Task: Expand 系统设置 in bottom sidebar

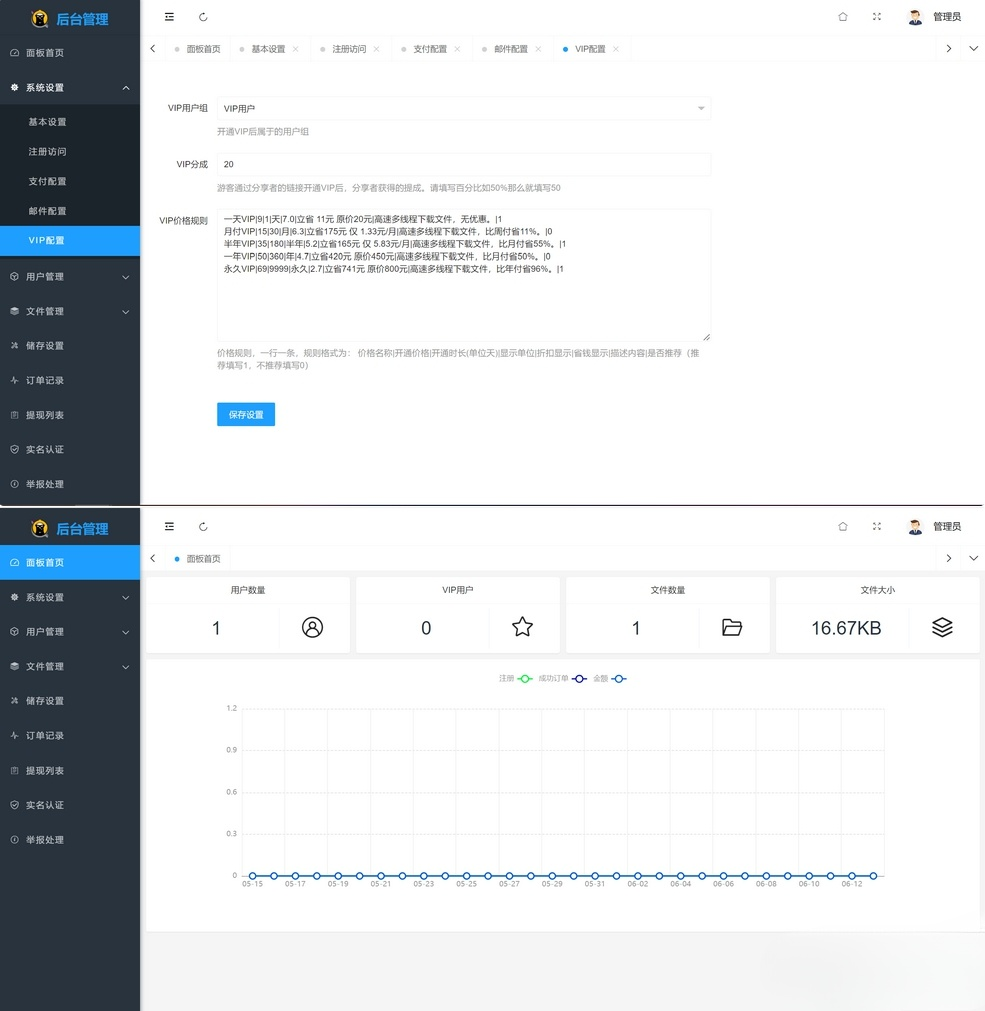Action: (x=70, y=597)
